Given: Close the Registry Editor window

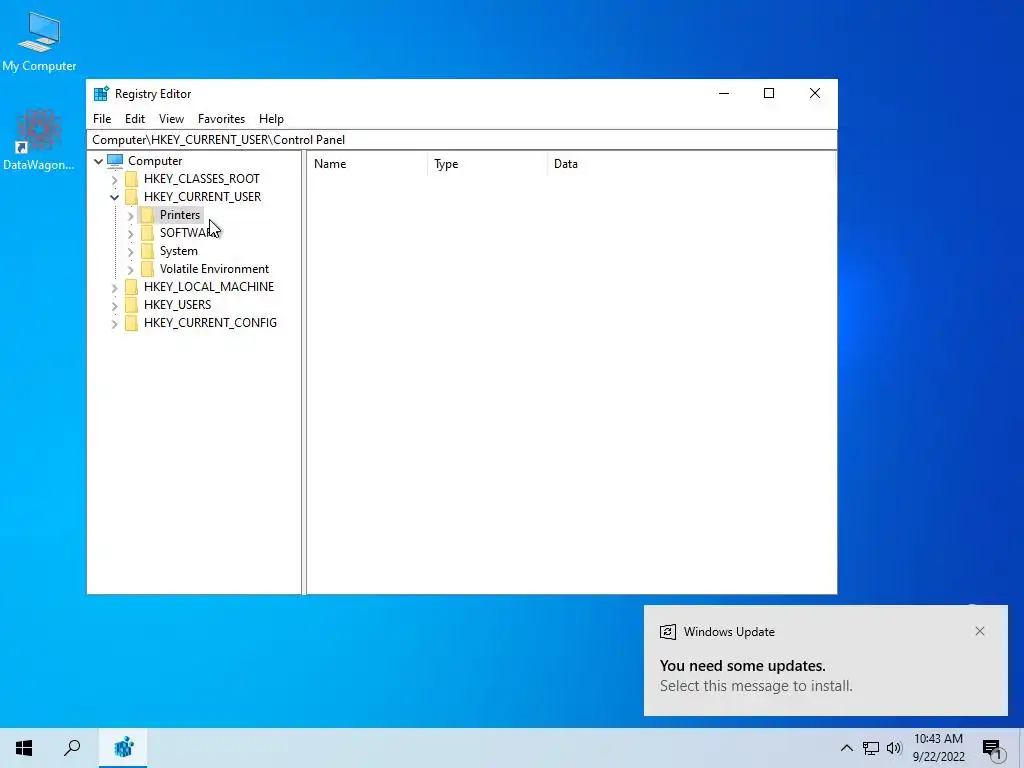Looking at the screenshot, I should [x=814, y=93].
